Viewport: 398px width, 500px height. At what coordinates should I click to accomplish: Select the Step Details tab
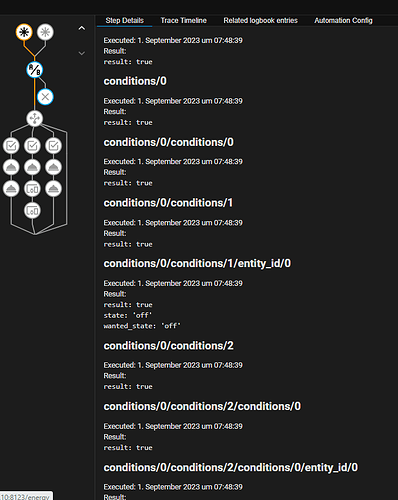(125, 21)
